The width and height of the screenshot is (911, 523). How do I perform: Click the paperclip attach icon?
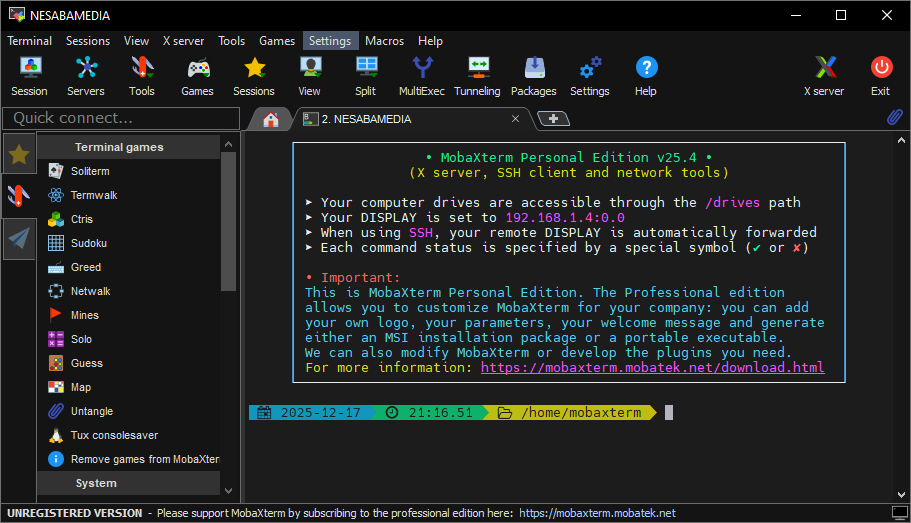point(895,118)
